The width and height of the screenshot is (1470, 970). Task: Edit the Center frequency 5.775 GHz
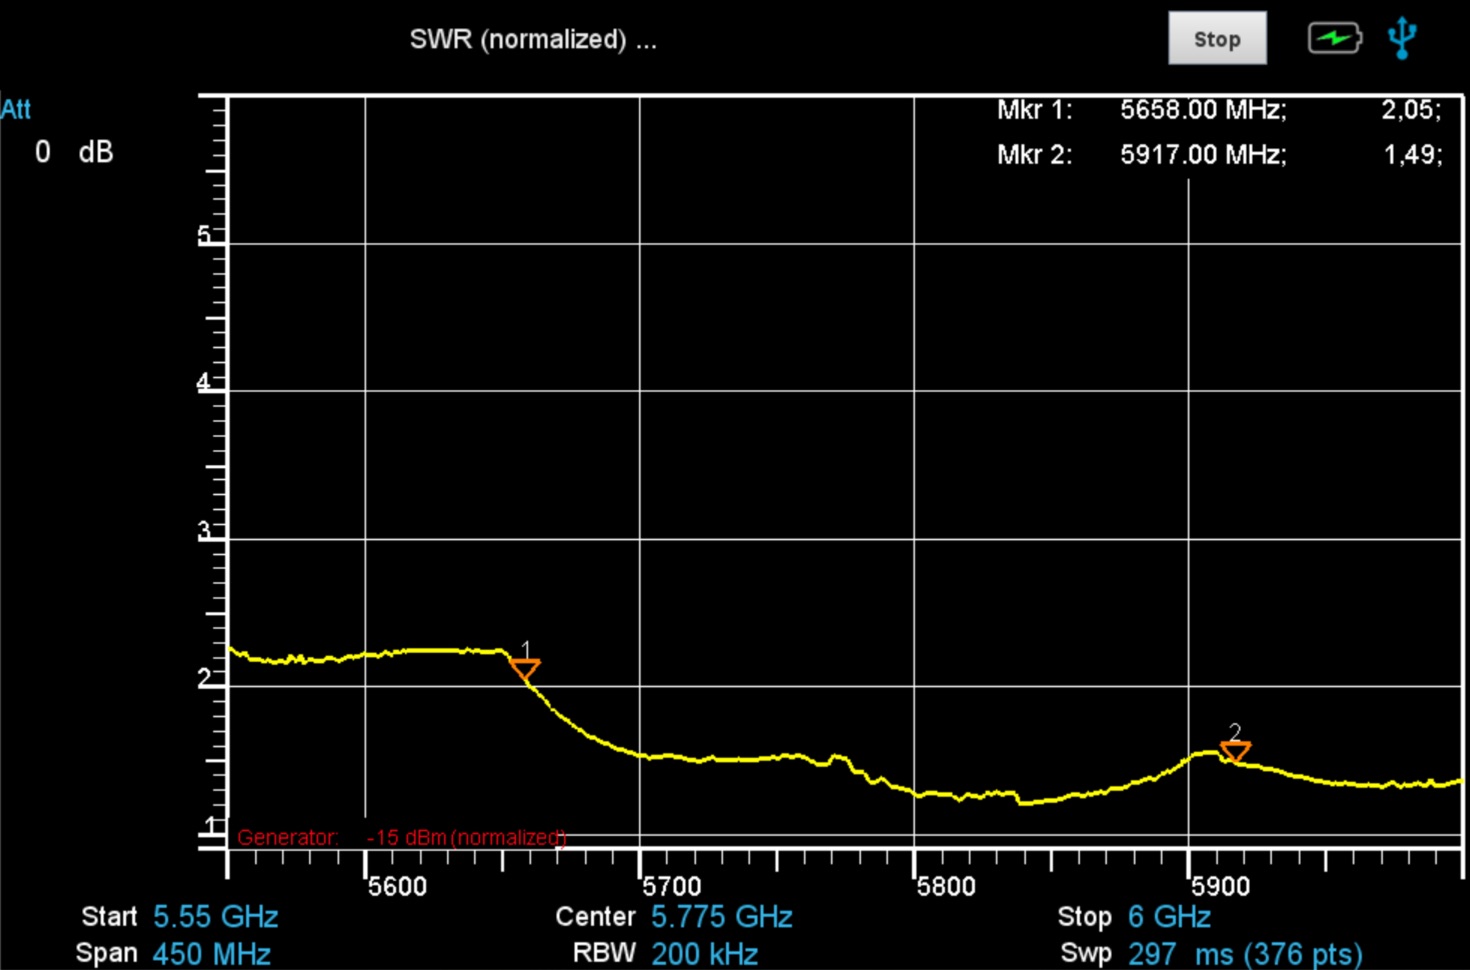[721, 917]
